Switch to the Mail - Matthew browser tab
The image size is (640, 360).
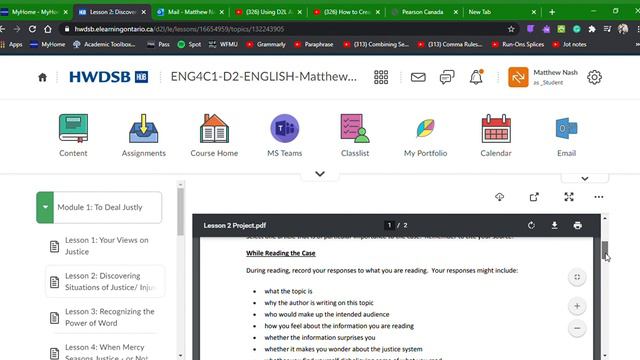(191, 12)
